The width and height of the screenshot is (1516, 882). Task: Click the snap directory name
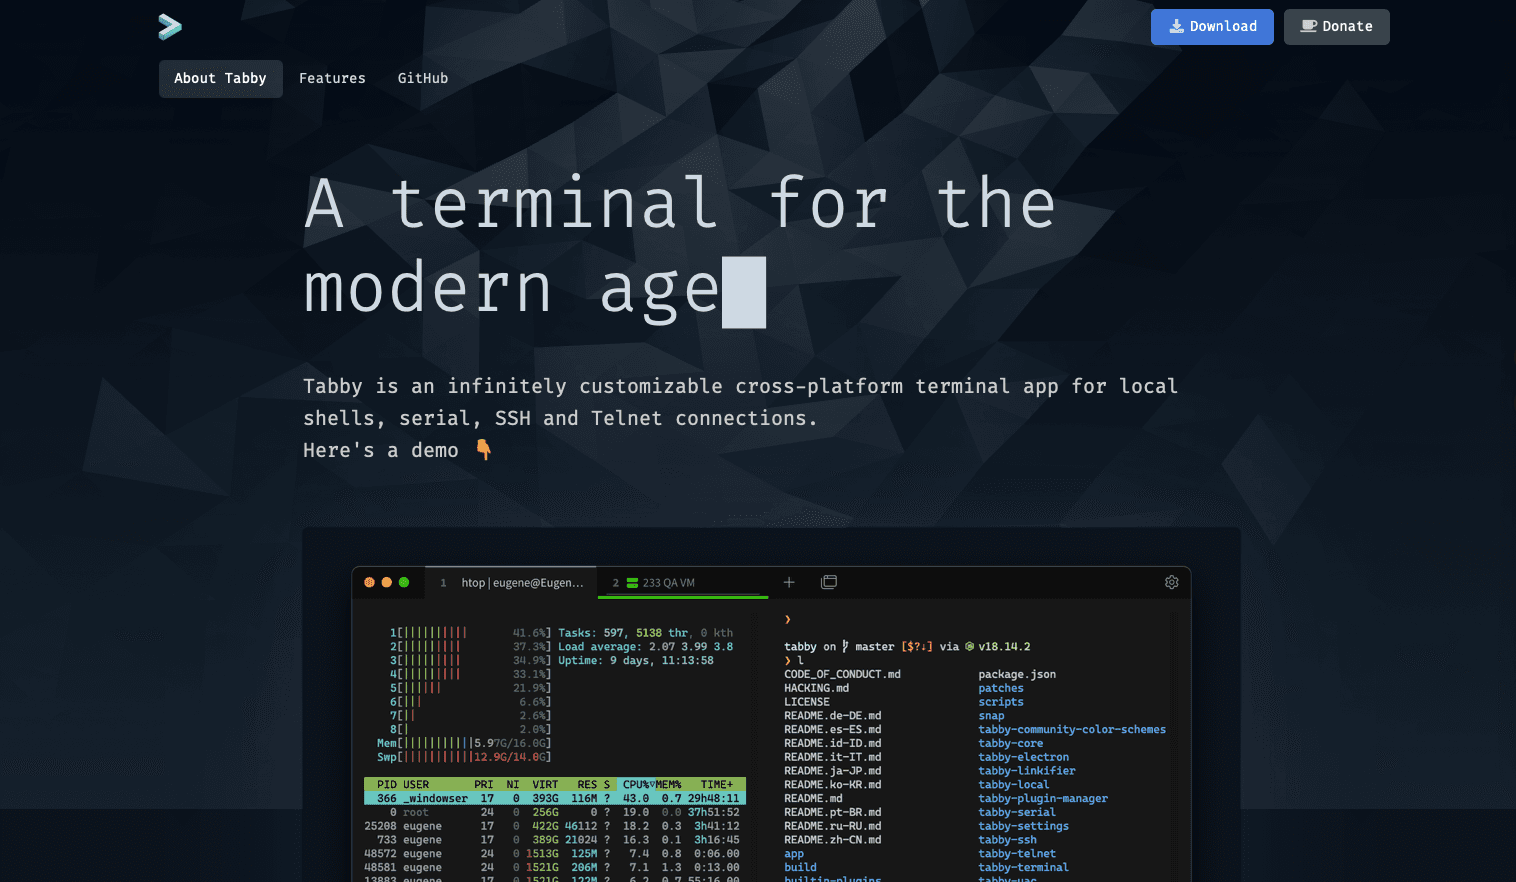[991, 716]
